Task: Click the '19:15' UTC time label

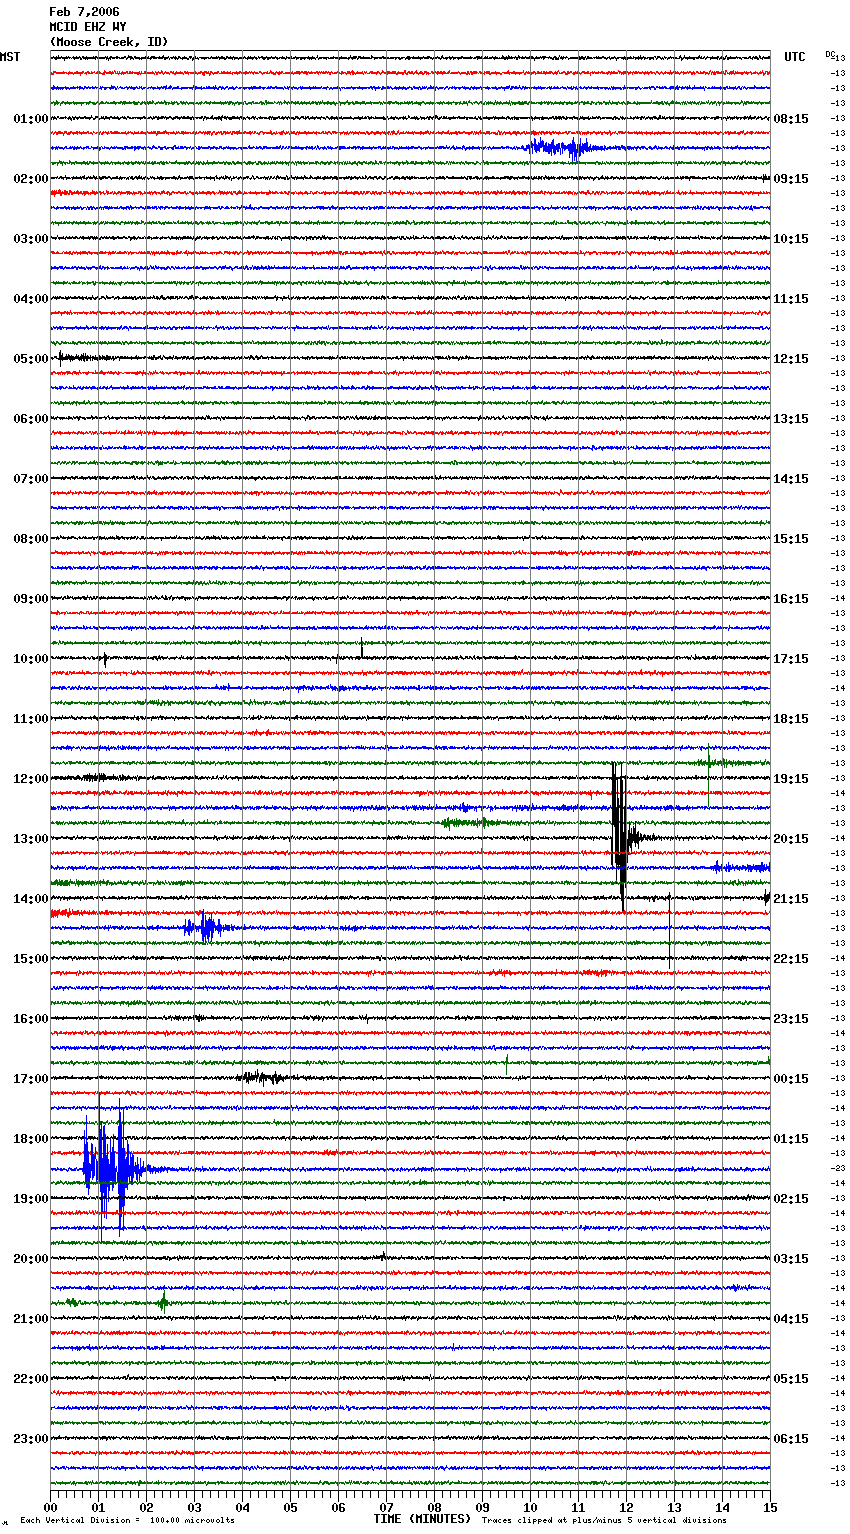Action: [791, 779]
